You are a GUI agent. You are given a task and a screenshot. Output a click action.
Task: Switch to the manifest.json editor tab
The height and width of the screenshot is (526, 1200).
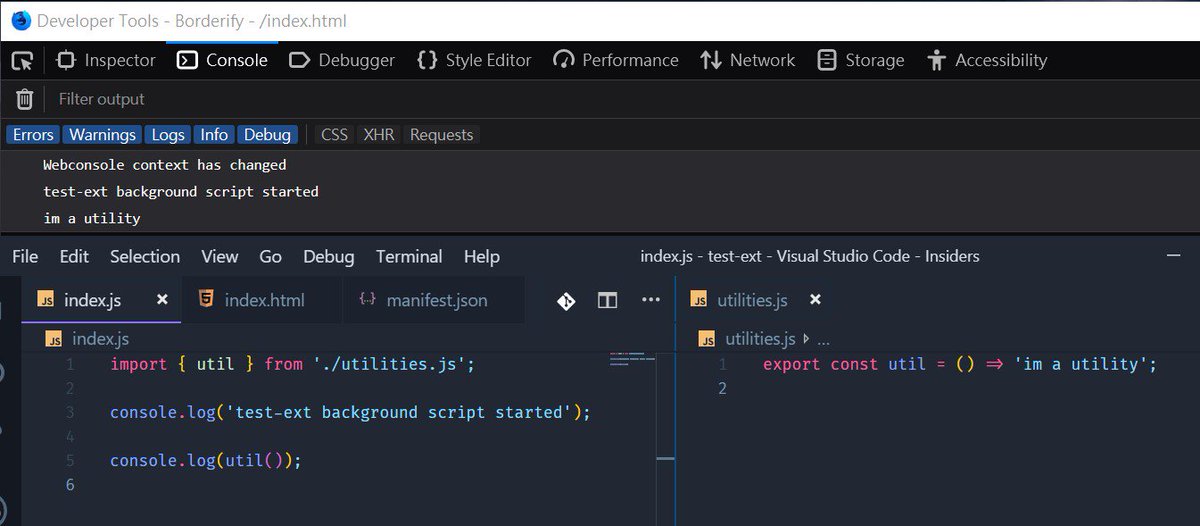[x=433, y=300]
